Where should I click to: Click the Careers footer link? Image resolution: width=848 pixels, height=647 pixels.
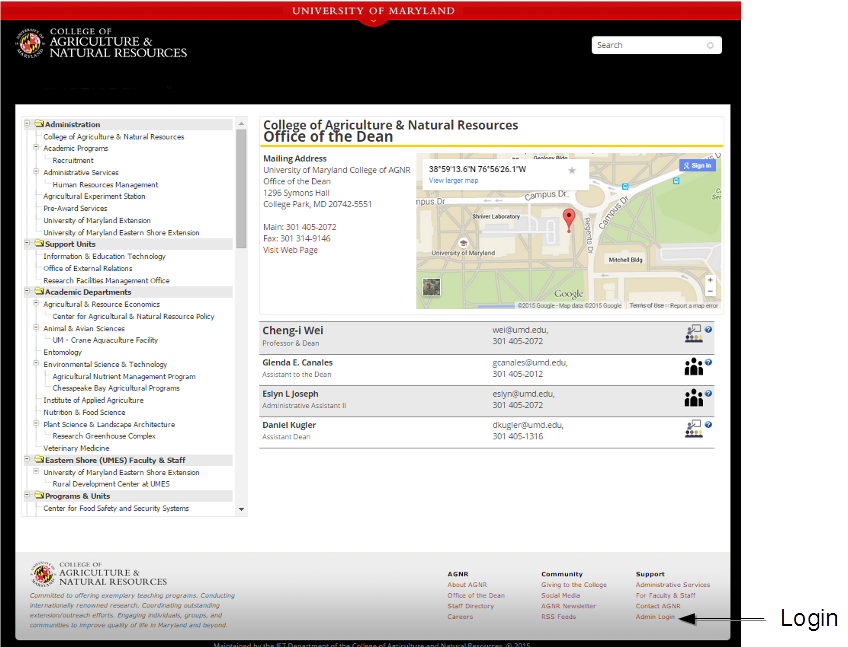[x=460, y=617]
